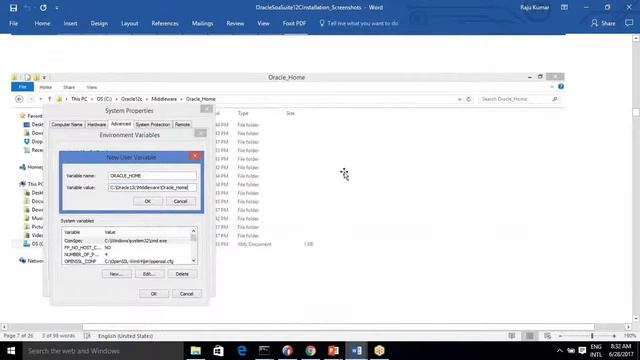
Task: Open the Layout ribbon tab
Action: pyautogui.click(x=129, y=23)
